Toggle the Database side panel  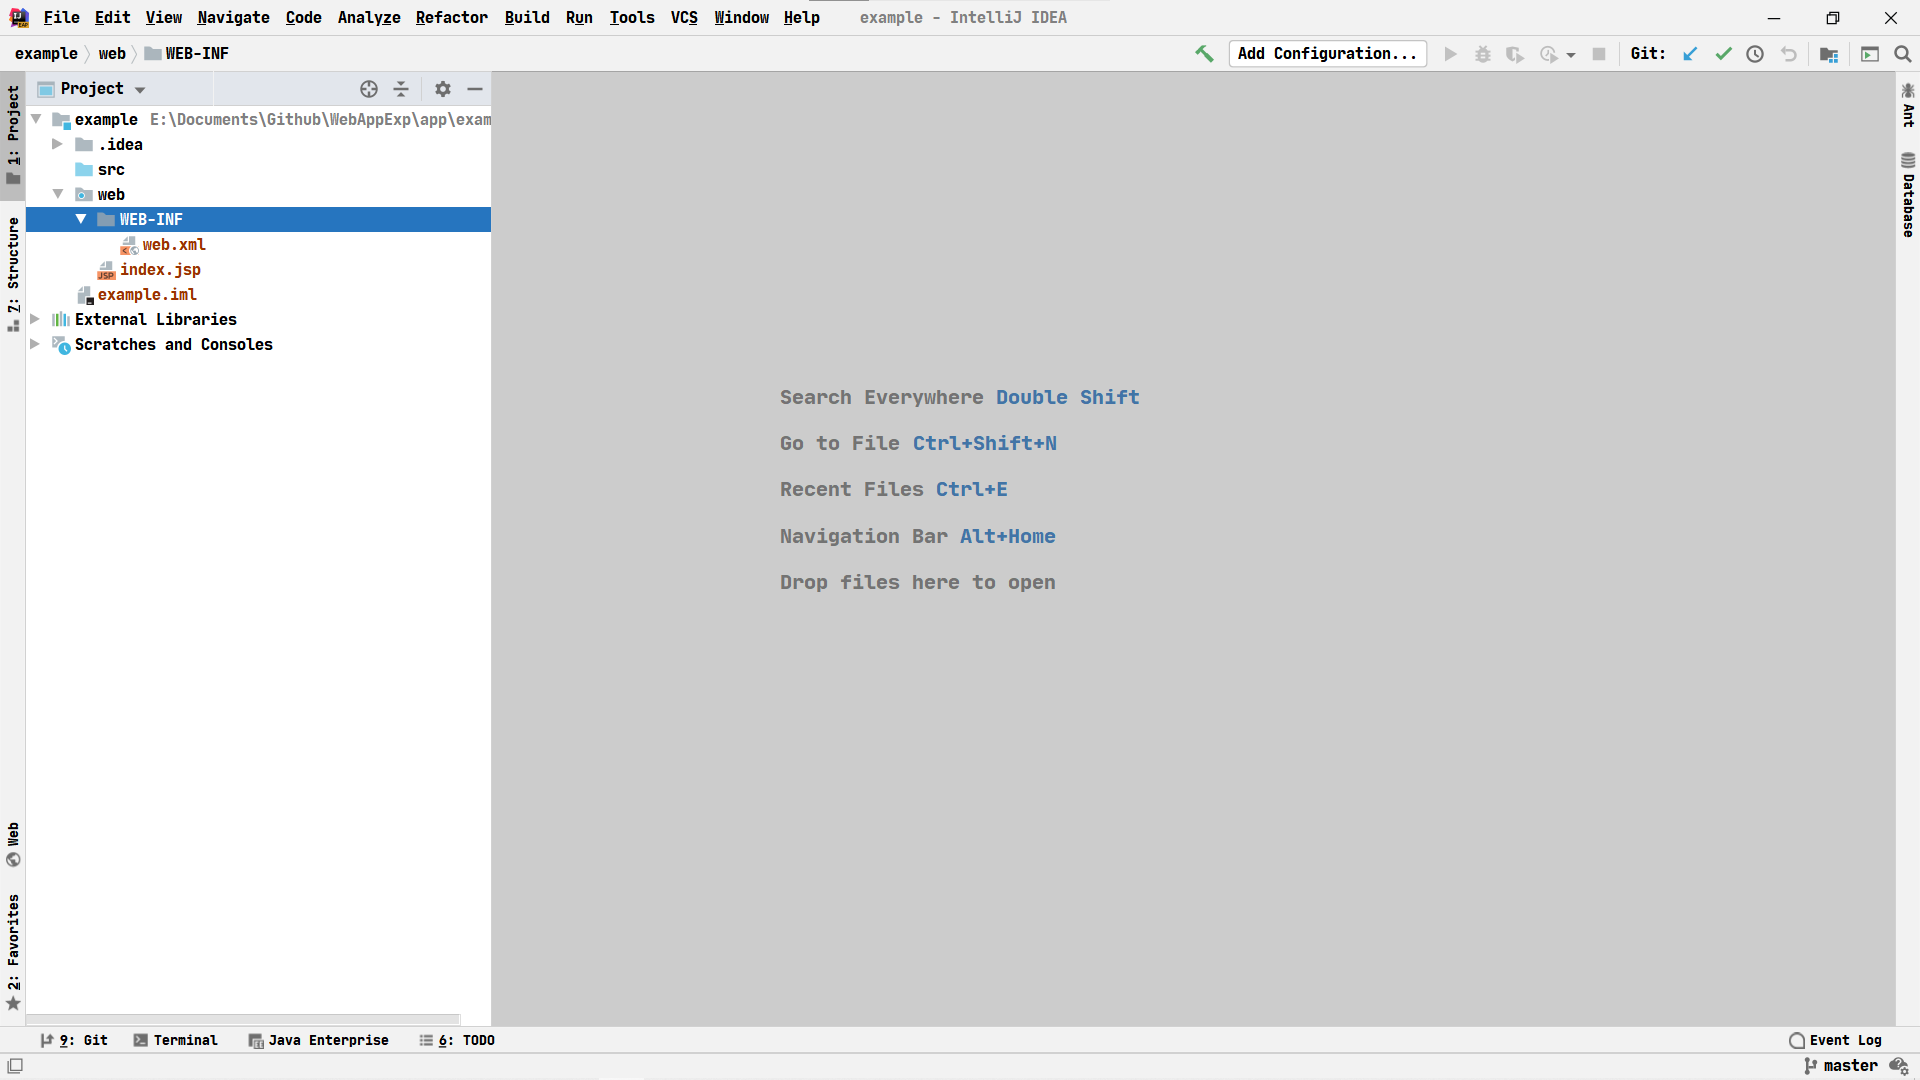[1908, 196]
